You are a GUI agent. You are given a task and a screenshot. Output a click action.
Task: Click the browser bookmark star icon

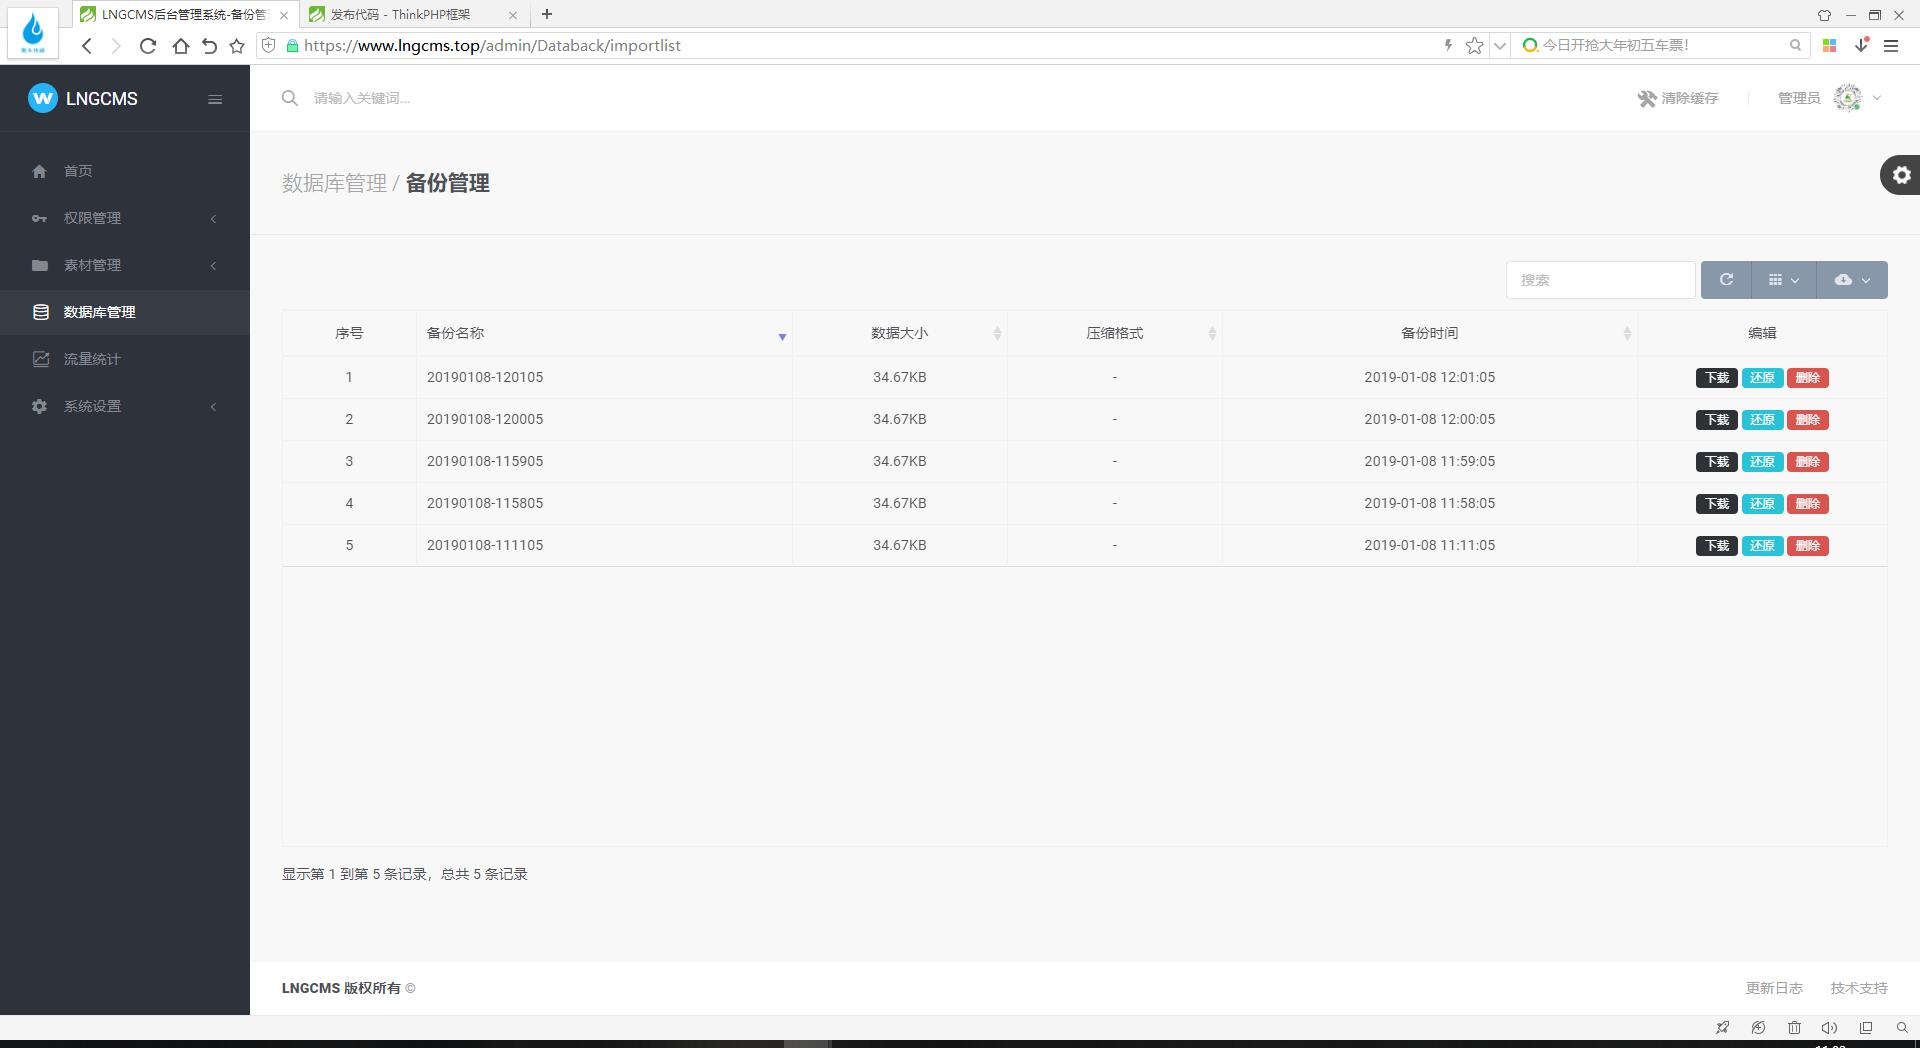(1474, 45)
